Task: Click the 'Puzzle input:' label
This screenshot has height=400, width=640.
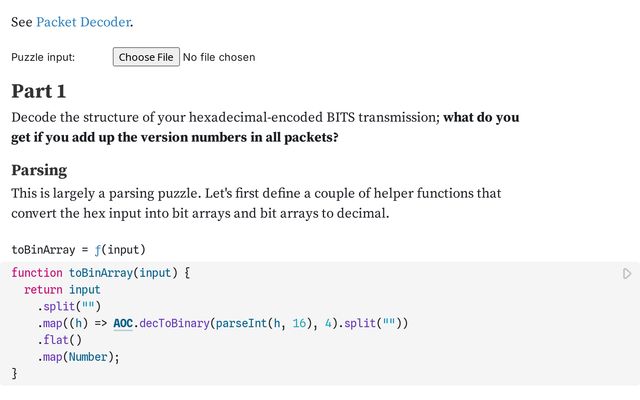Action: point(43,57)
